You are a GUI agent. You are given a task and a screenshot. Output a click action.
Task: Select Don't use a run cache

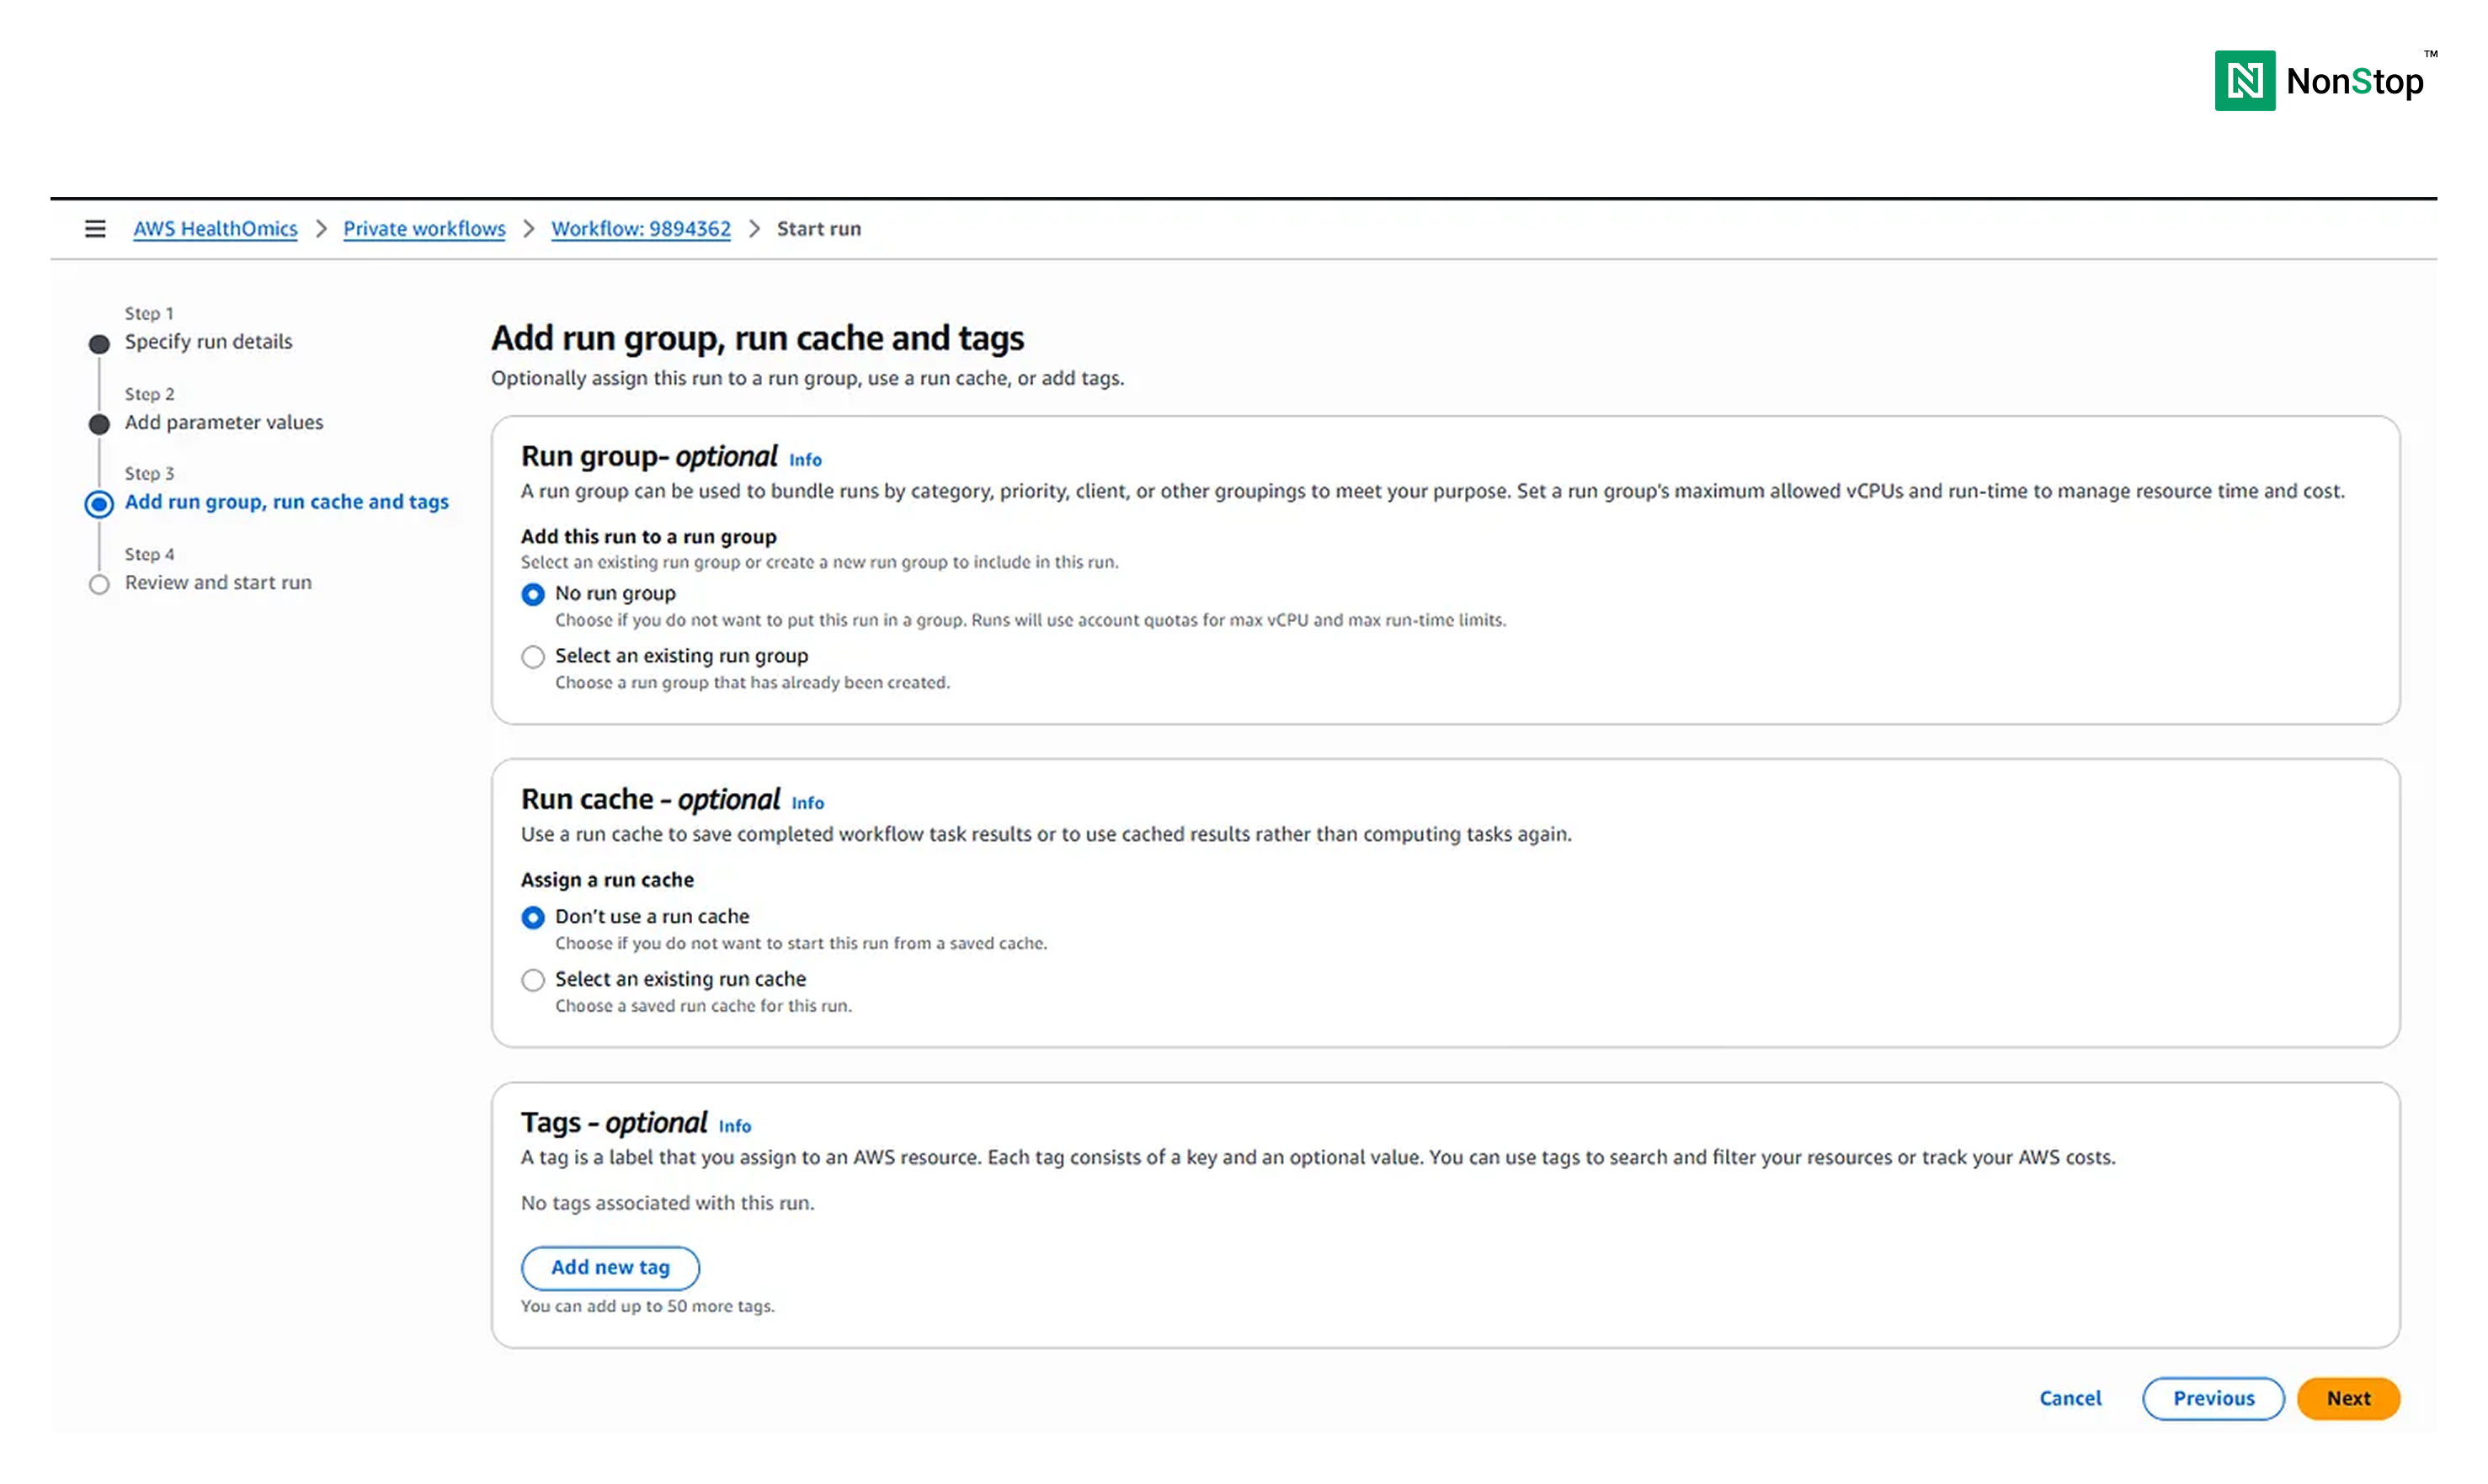pos(533,918)
